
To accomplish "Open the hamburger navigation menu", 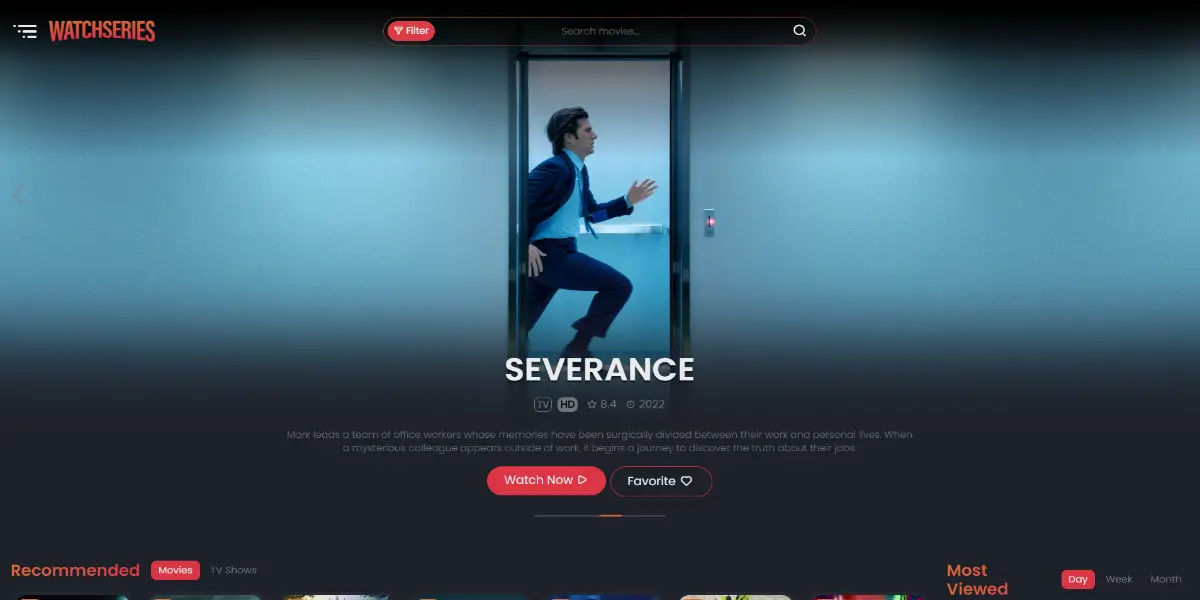I will 25,31.
